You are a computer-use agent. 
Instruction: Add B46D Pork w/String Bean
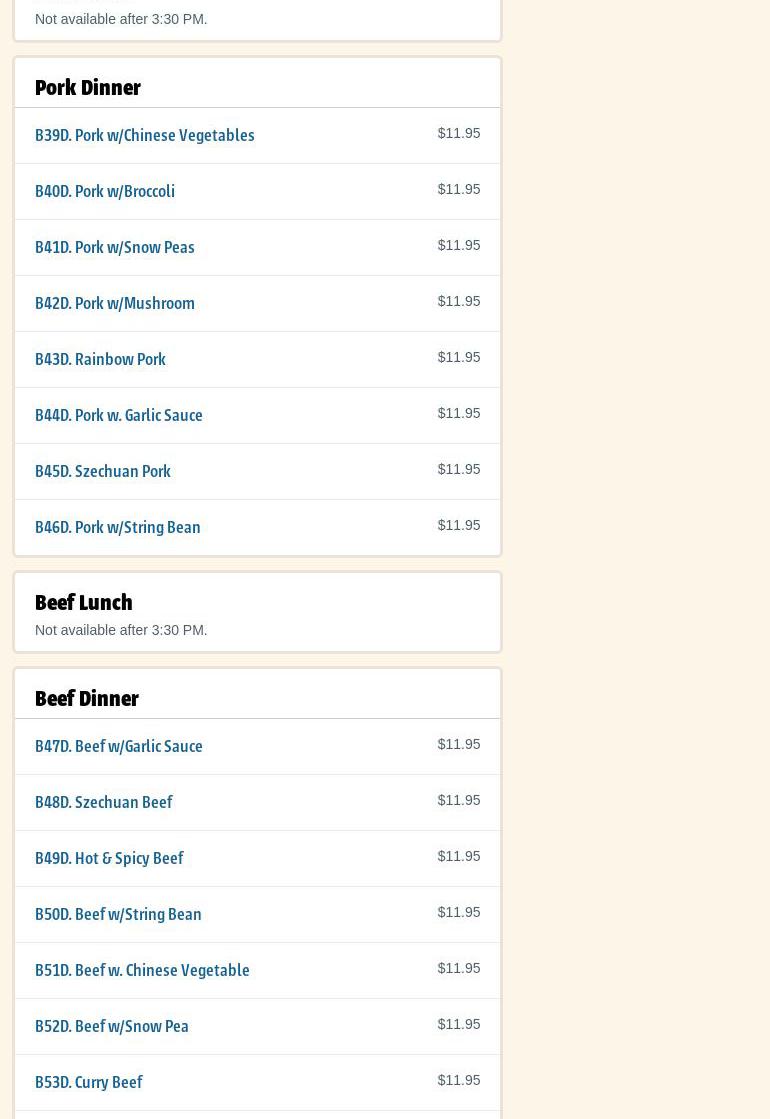[118, 527]
